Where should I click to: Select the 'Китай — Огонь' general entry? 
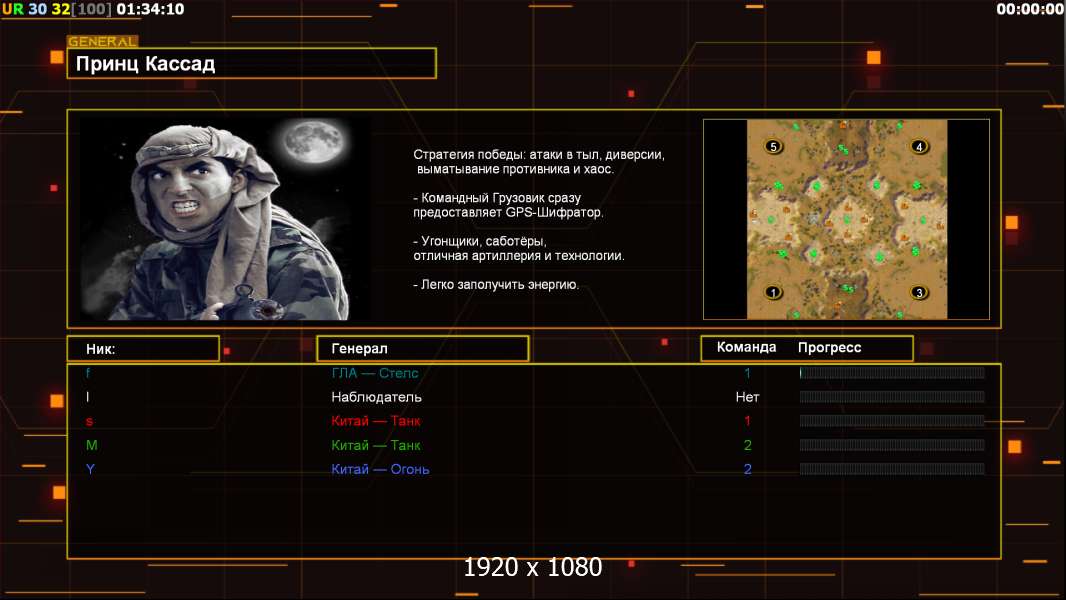pyautogui.click(x=380, y=469)
